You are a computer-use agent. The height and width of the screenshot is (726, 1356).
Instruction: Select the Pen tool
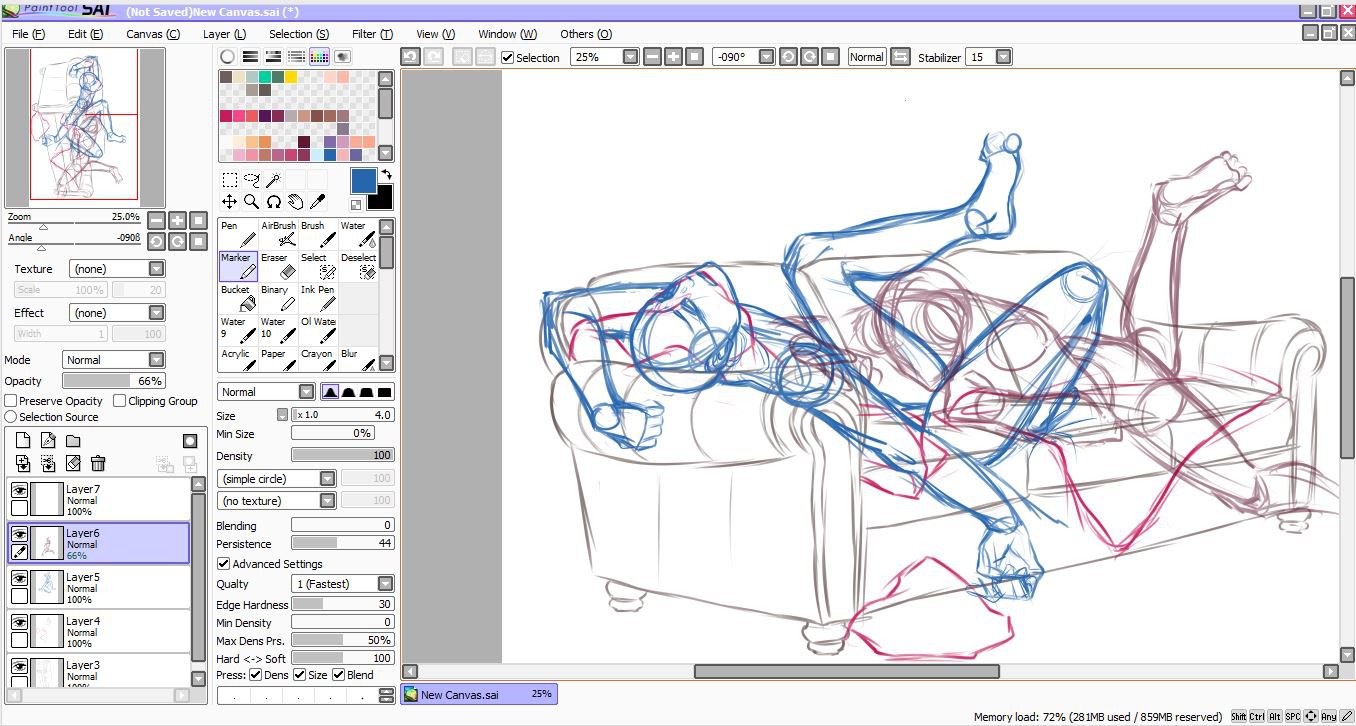(238, 234)
